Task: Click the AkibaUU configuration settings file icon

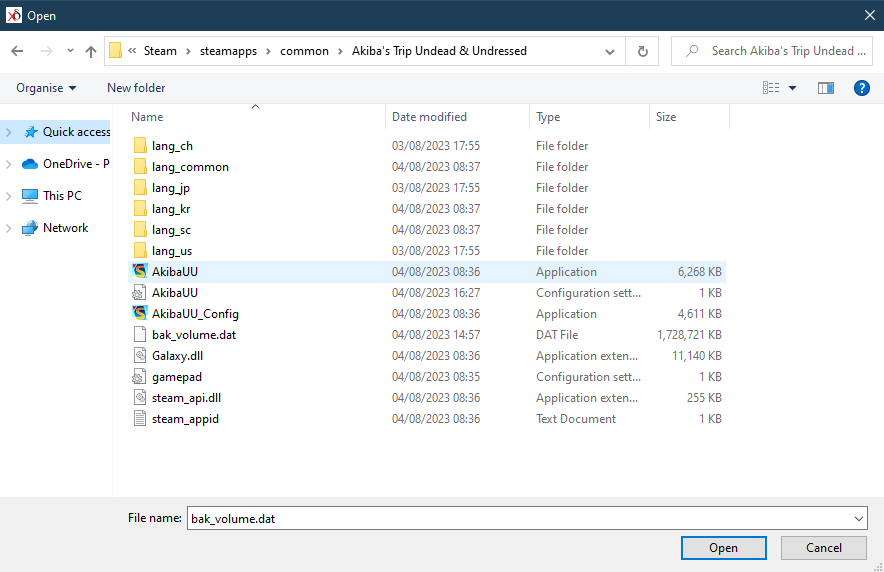Action: coord(139,292)
